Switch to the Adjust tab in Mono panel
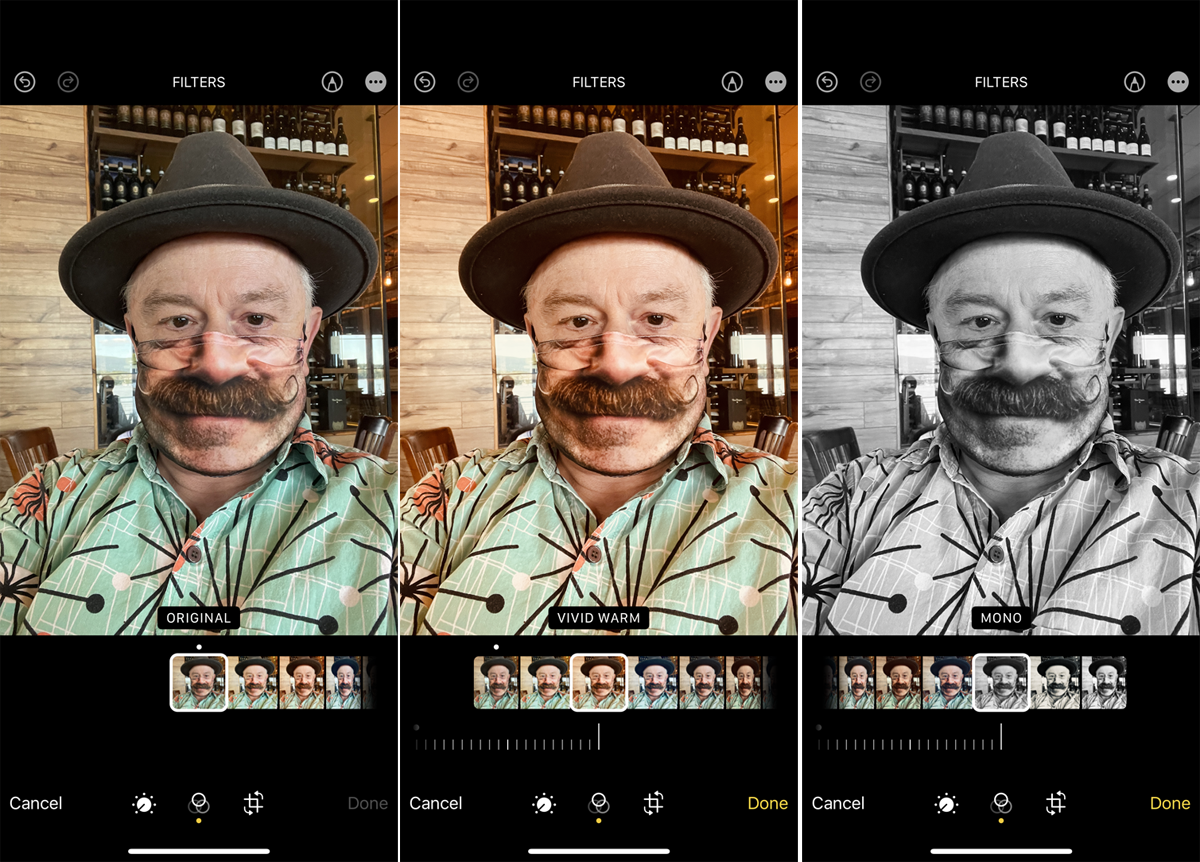 click(945, 803)
